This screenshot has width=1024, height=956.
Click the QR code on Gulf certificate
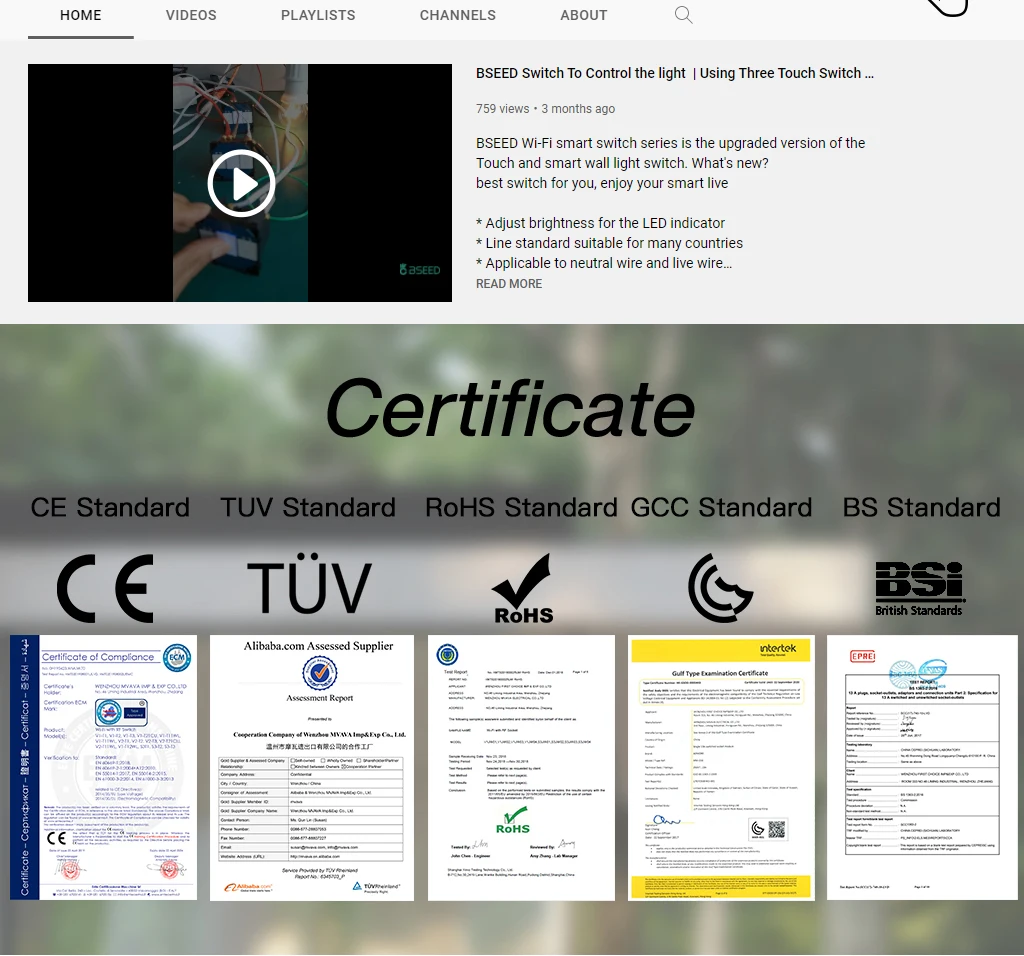tap(776, 829)
